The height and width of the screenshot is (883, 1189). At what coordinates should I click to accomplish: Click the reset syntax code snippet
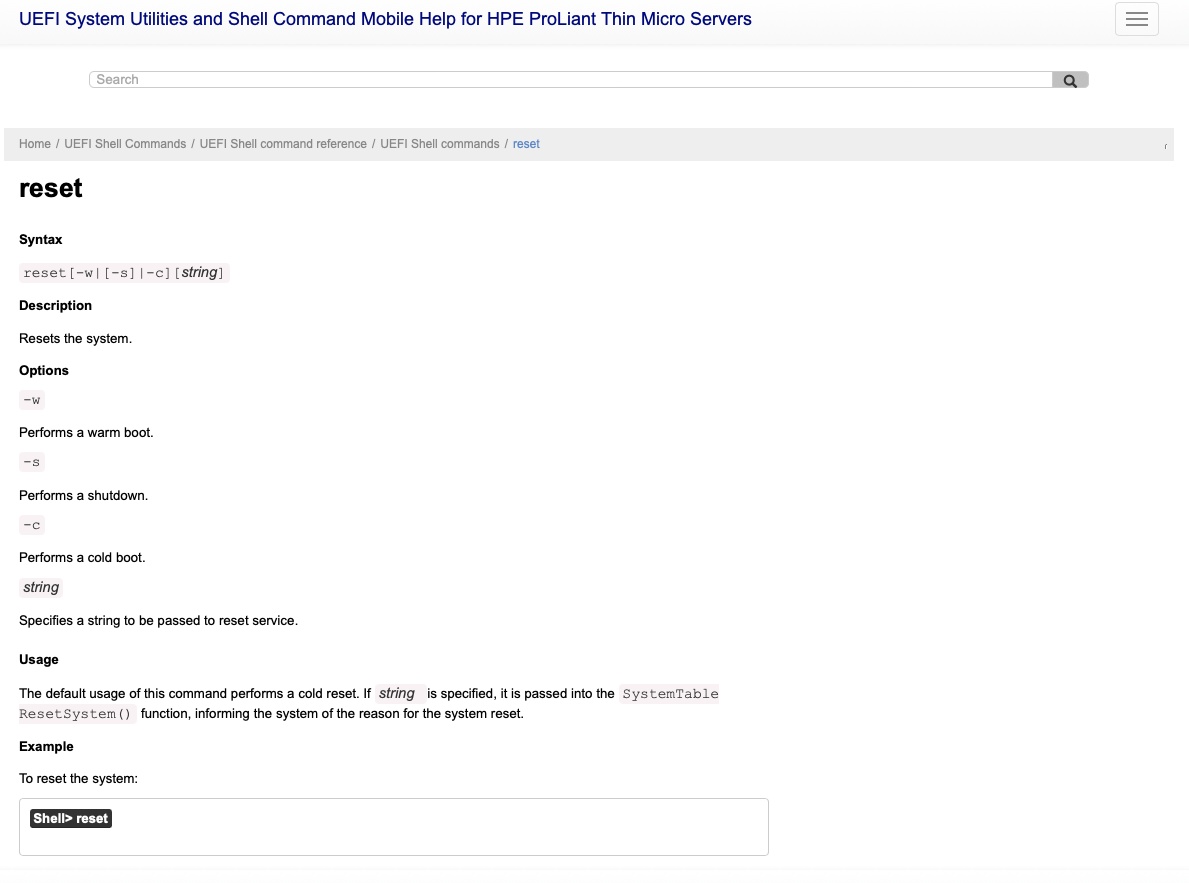(x=124, y=272)
